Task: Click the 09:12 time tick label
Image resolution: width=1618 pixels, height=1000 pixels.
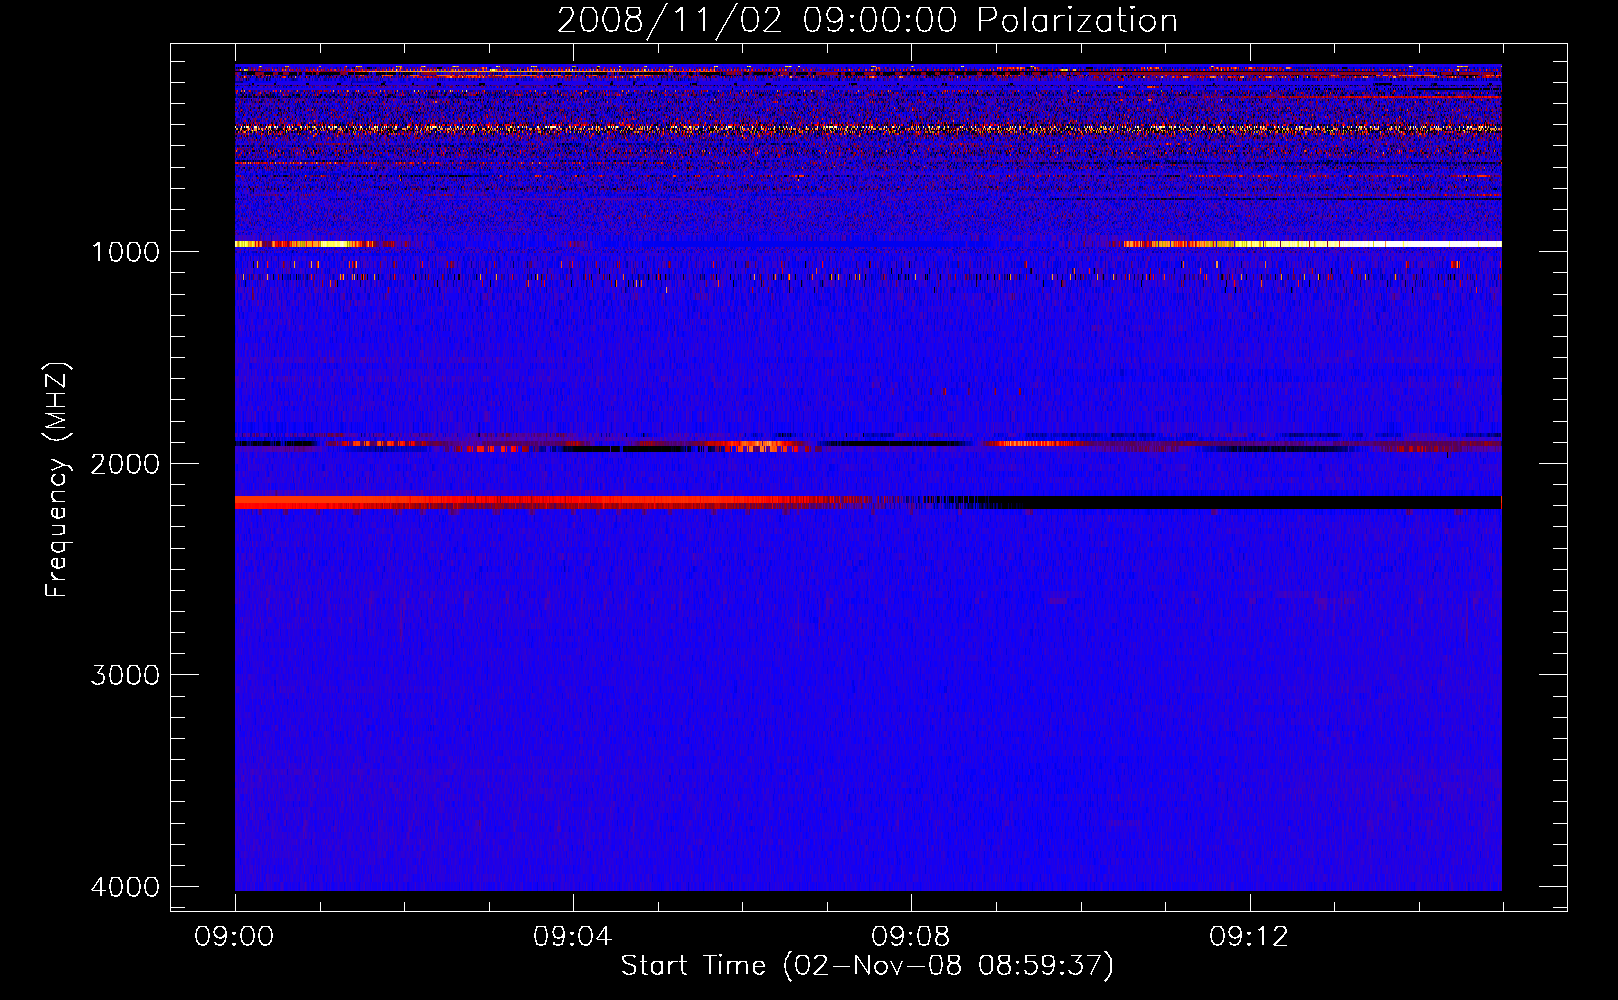Action: pyautogui.click(x=1249, y=937)
